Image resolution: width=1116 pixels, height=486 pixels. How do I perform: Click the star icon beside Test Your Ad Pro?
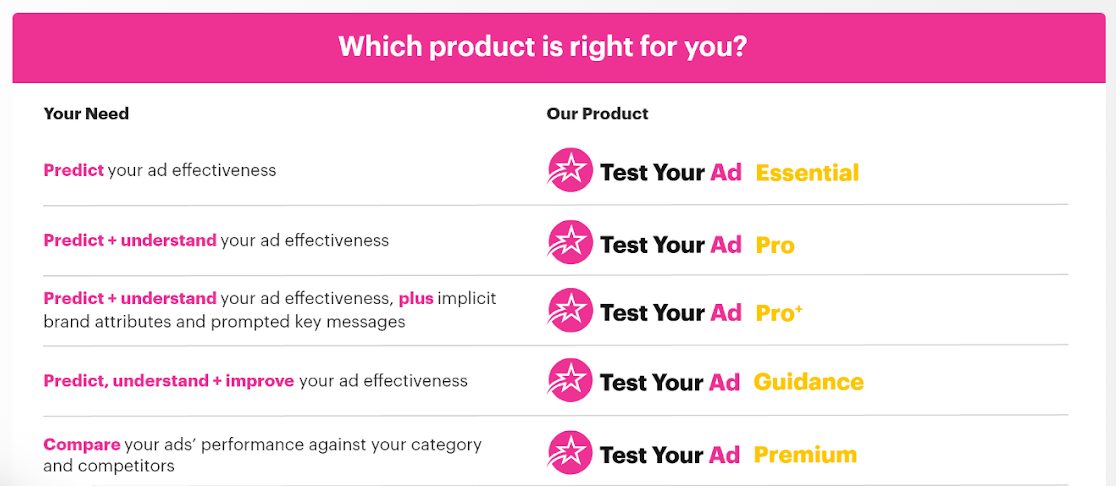(570, 242)
